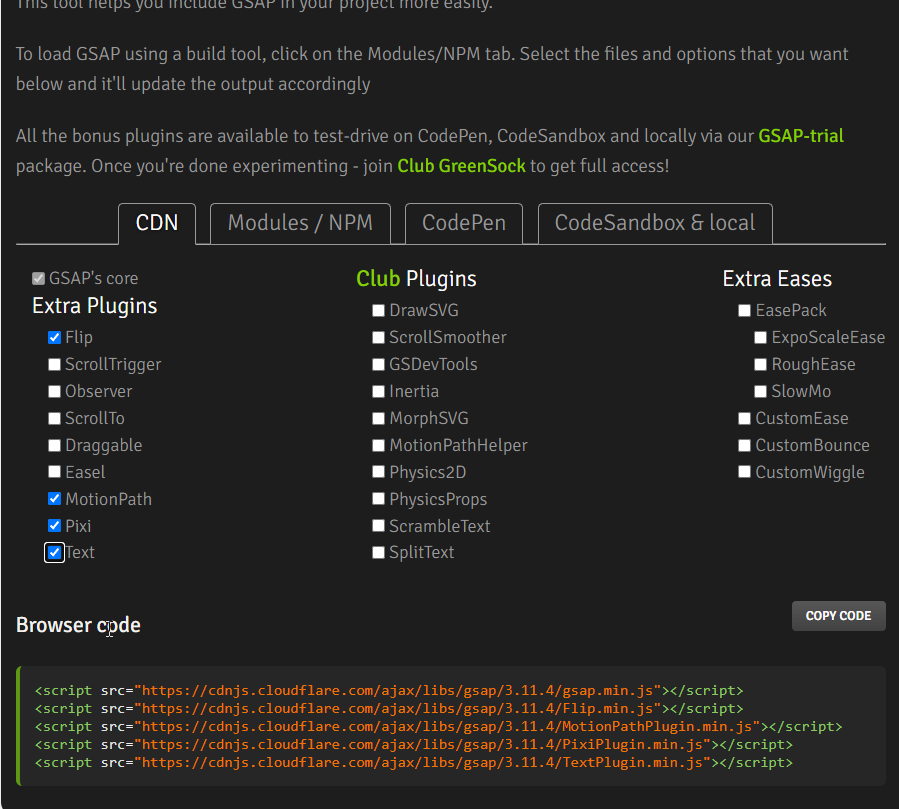Tick the ExpoScaleEase checkbox
The height and width of the screenshot is (809, 899).
point(761,338)
